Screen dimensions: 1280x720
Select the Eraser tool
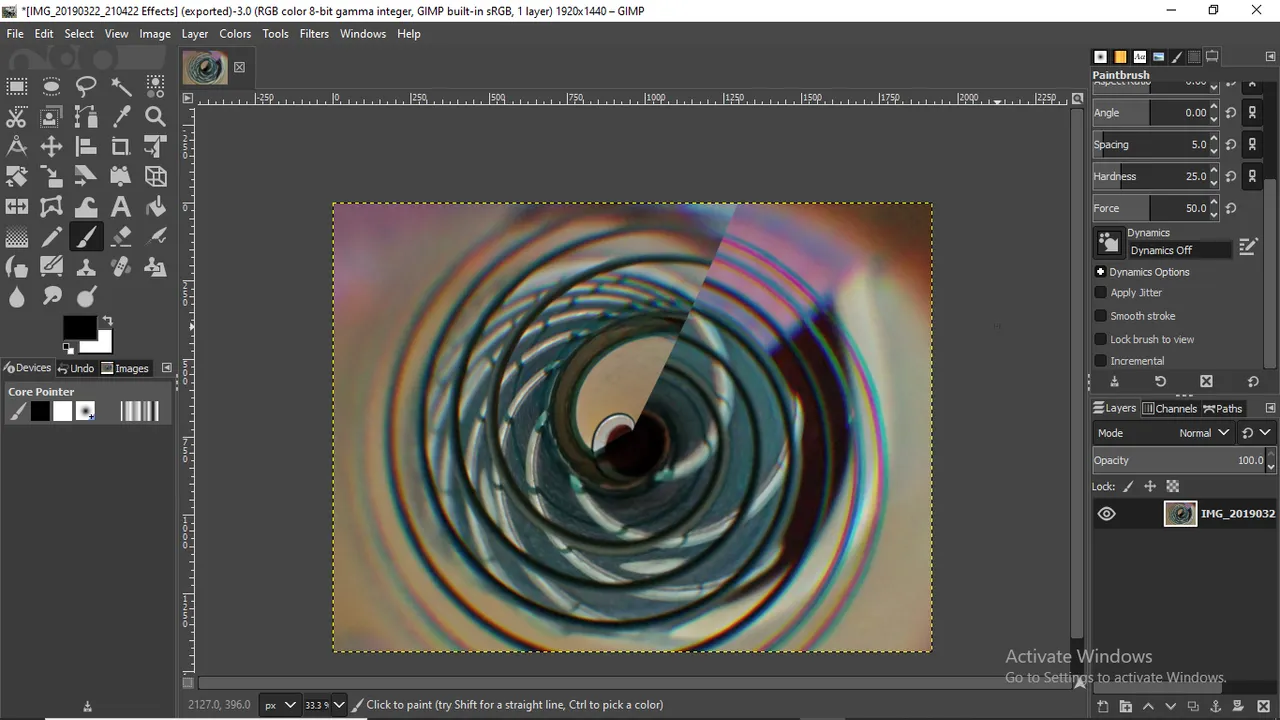pyautogui.click(x=121, y=238)
